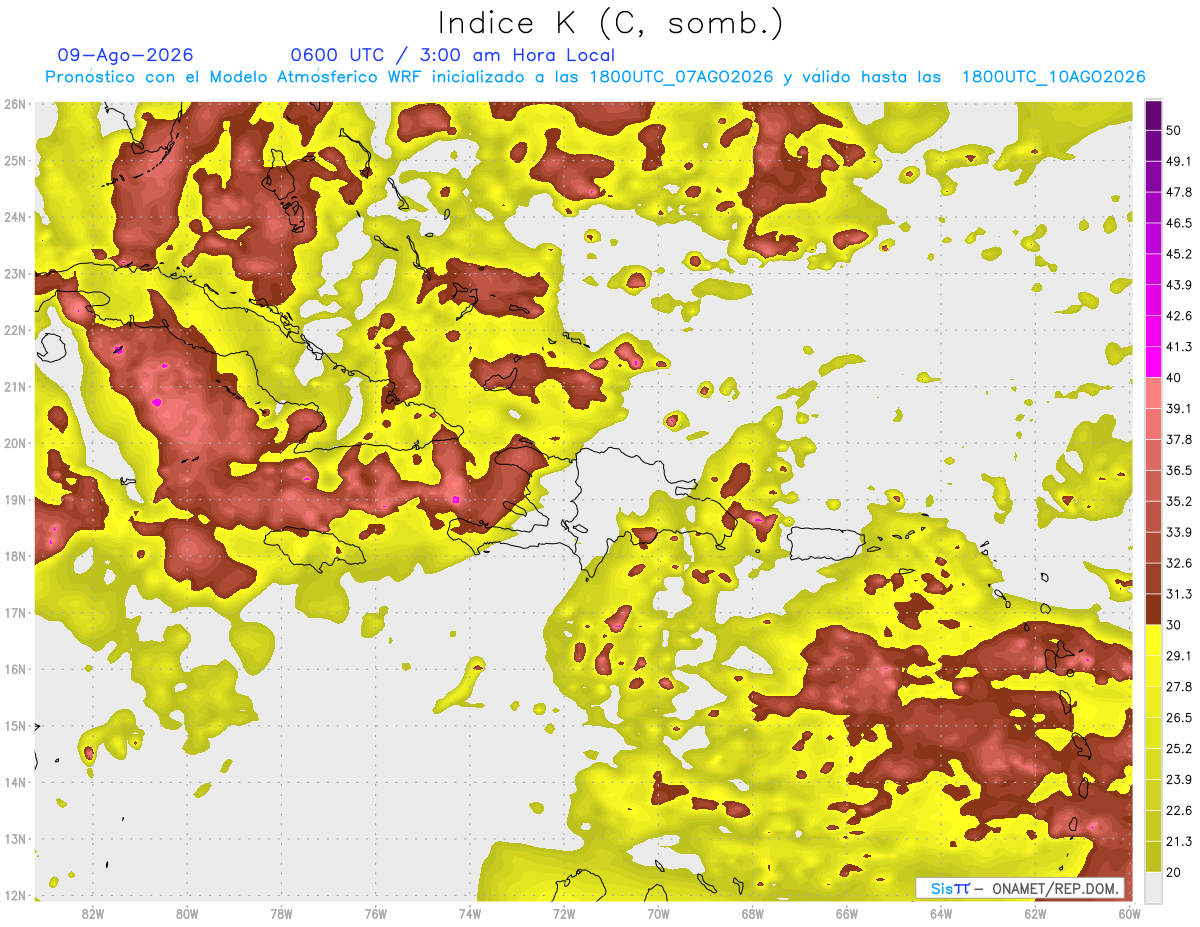
Task: Click the map title "Indice K (C, somb.)"
Action: (611, 24)
